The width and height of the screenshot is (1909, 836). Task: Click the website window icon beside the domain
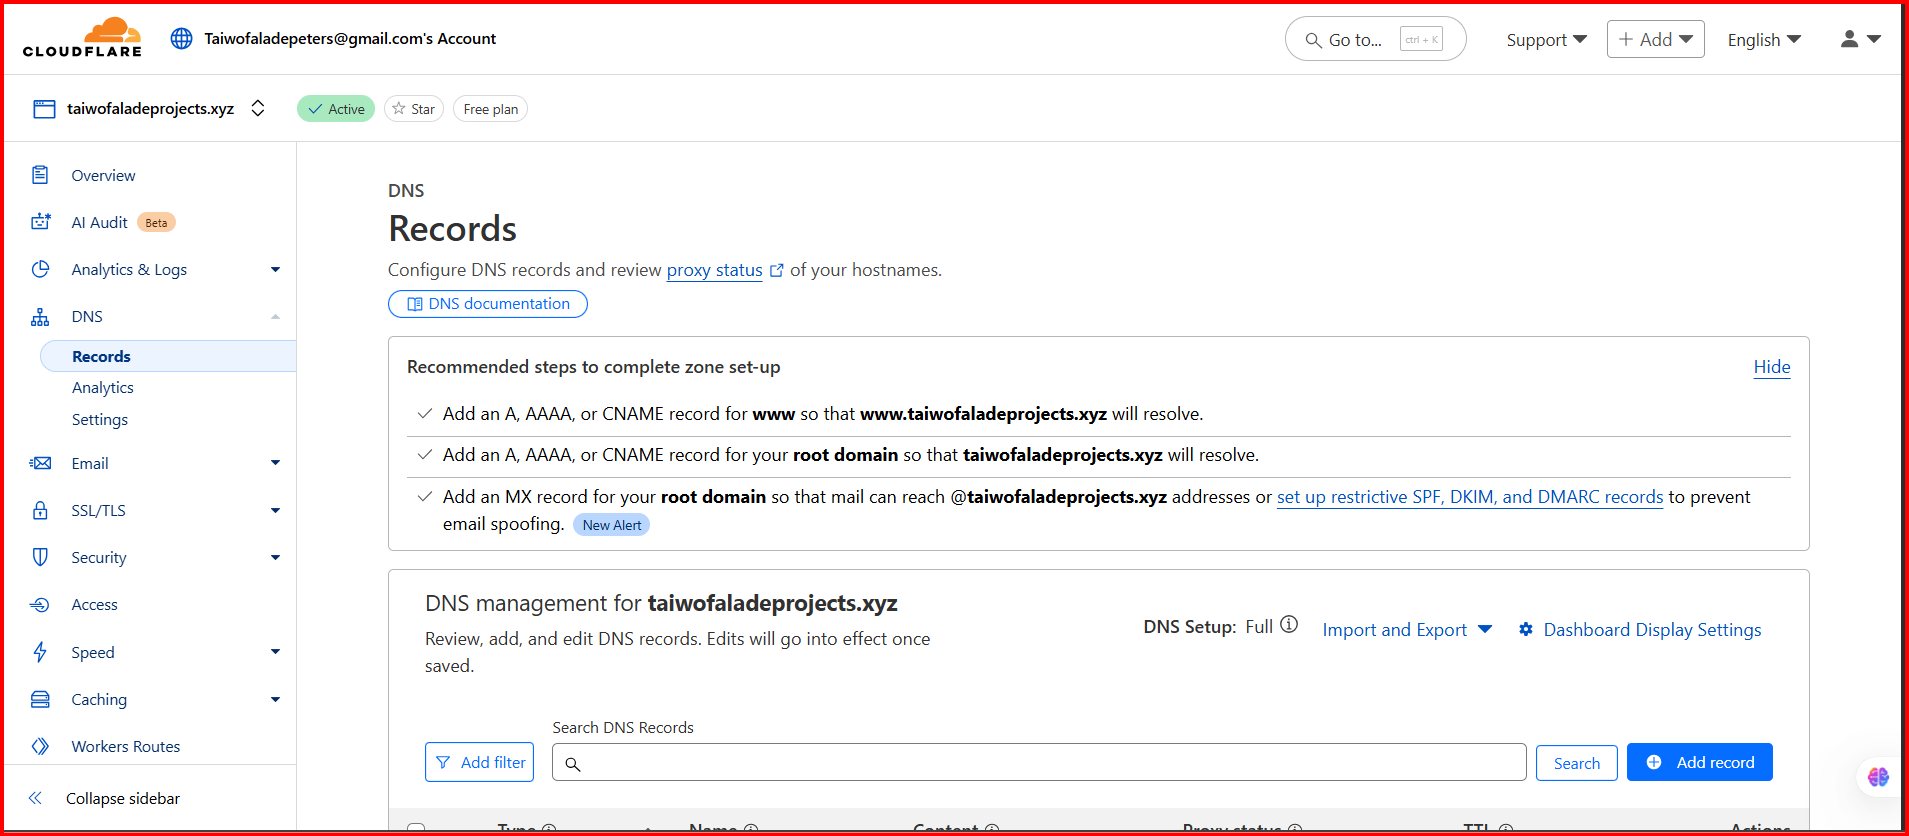(44, 109)
